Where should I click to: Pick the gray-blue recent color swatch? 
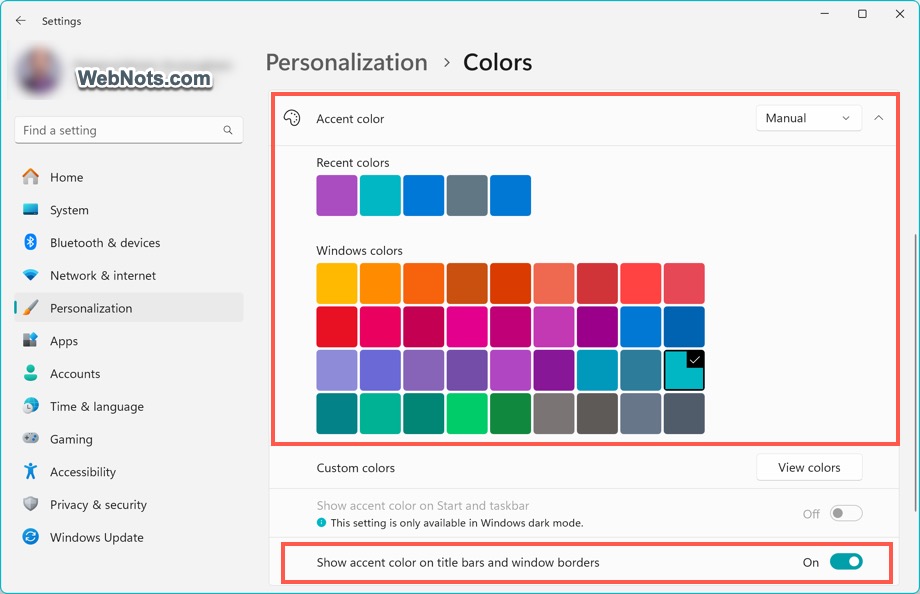tap(467, 195)
